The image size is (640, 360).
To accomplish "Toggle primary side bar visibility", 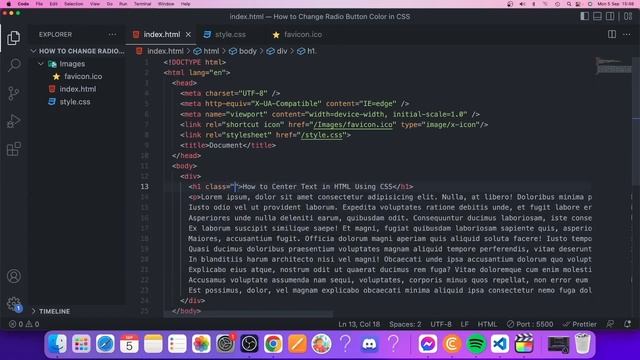I will tap(584, 16).
